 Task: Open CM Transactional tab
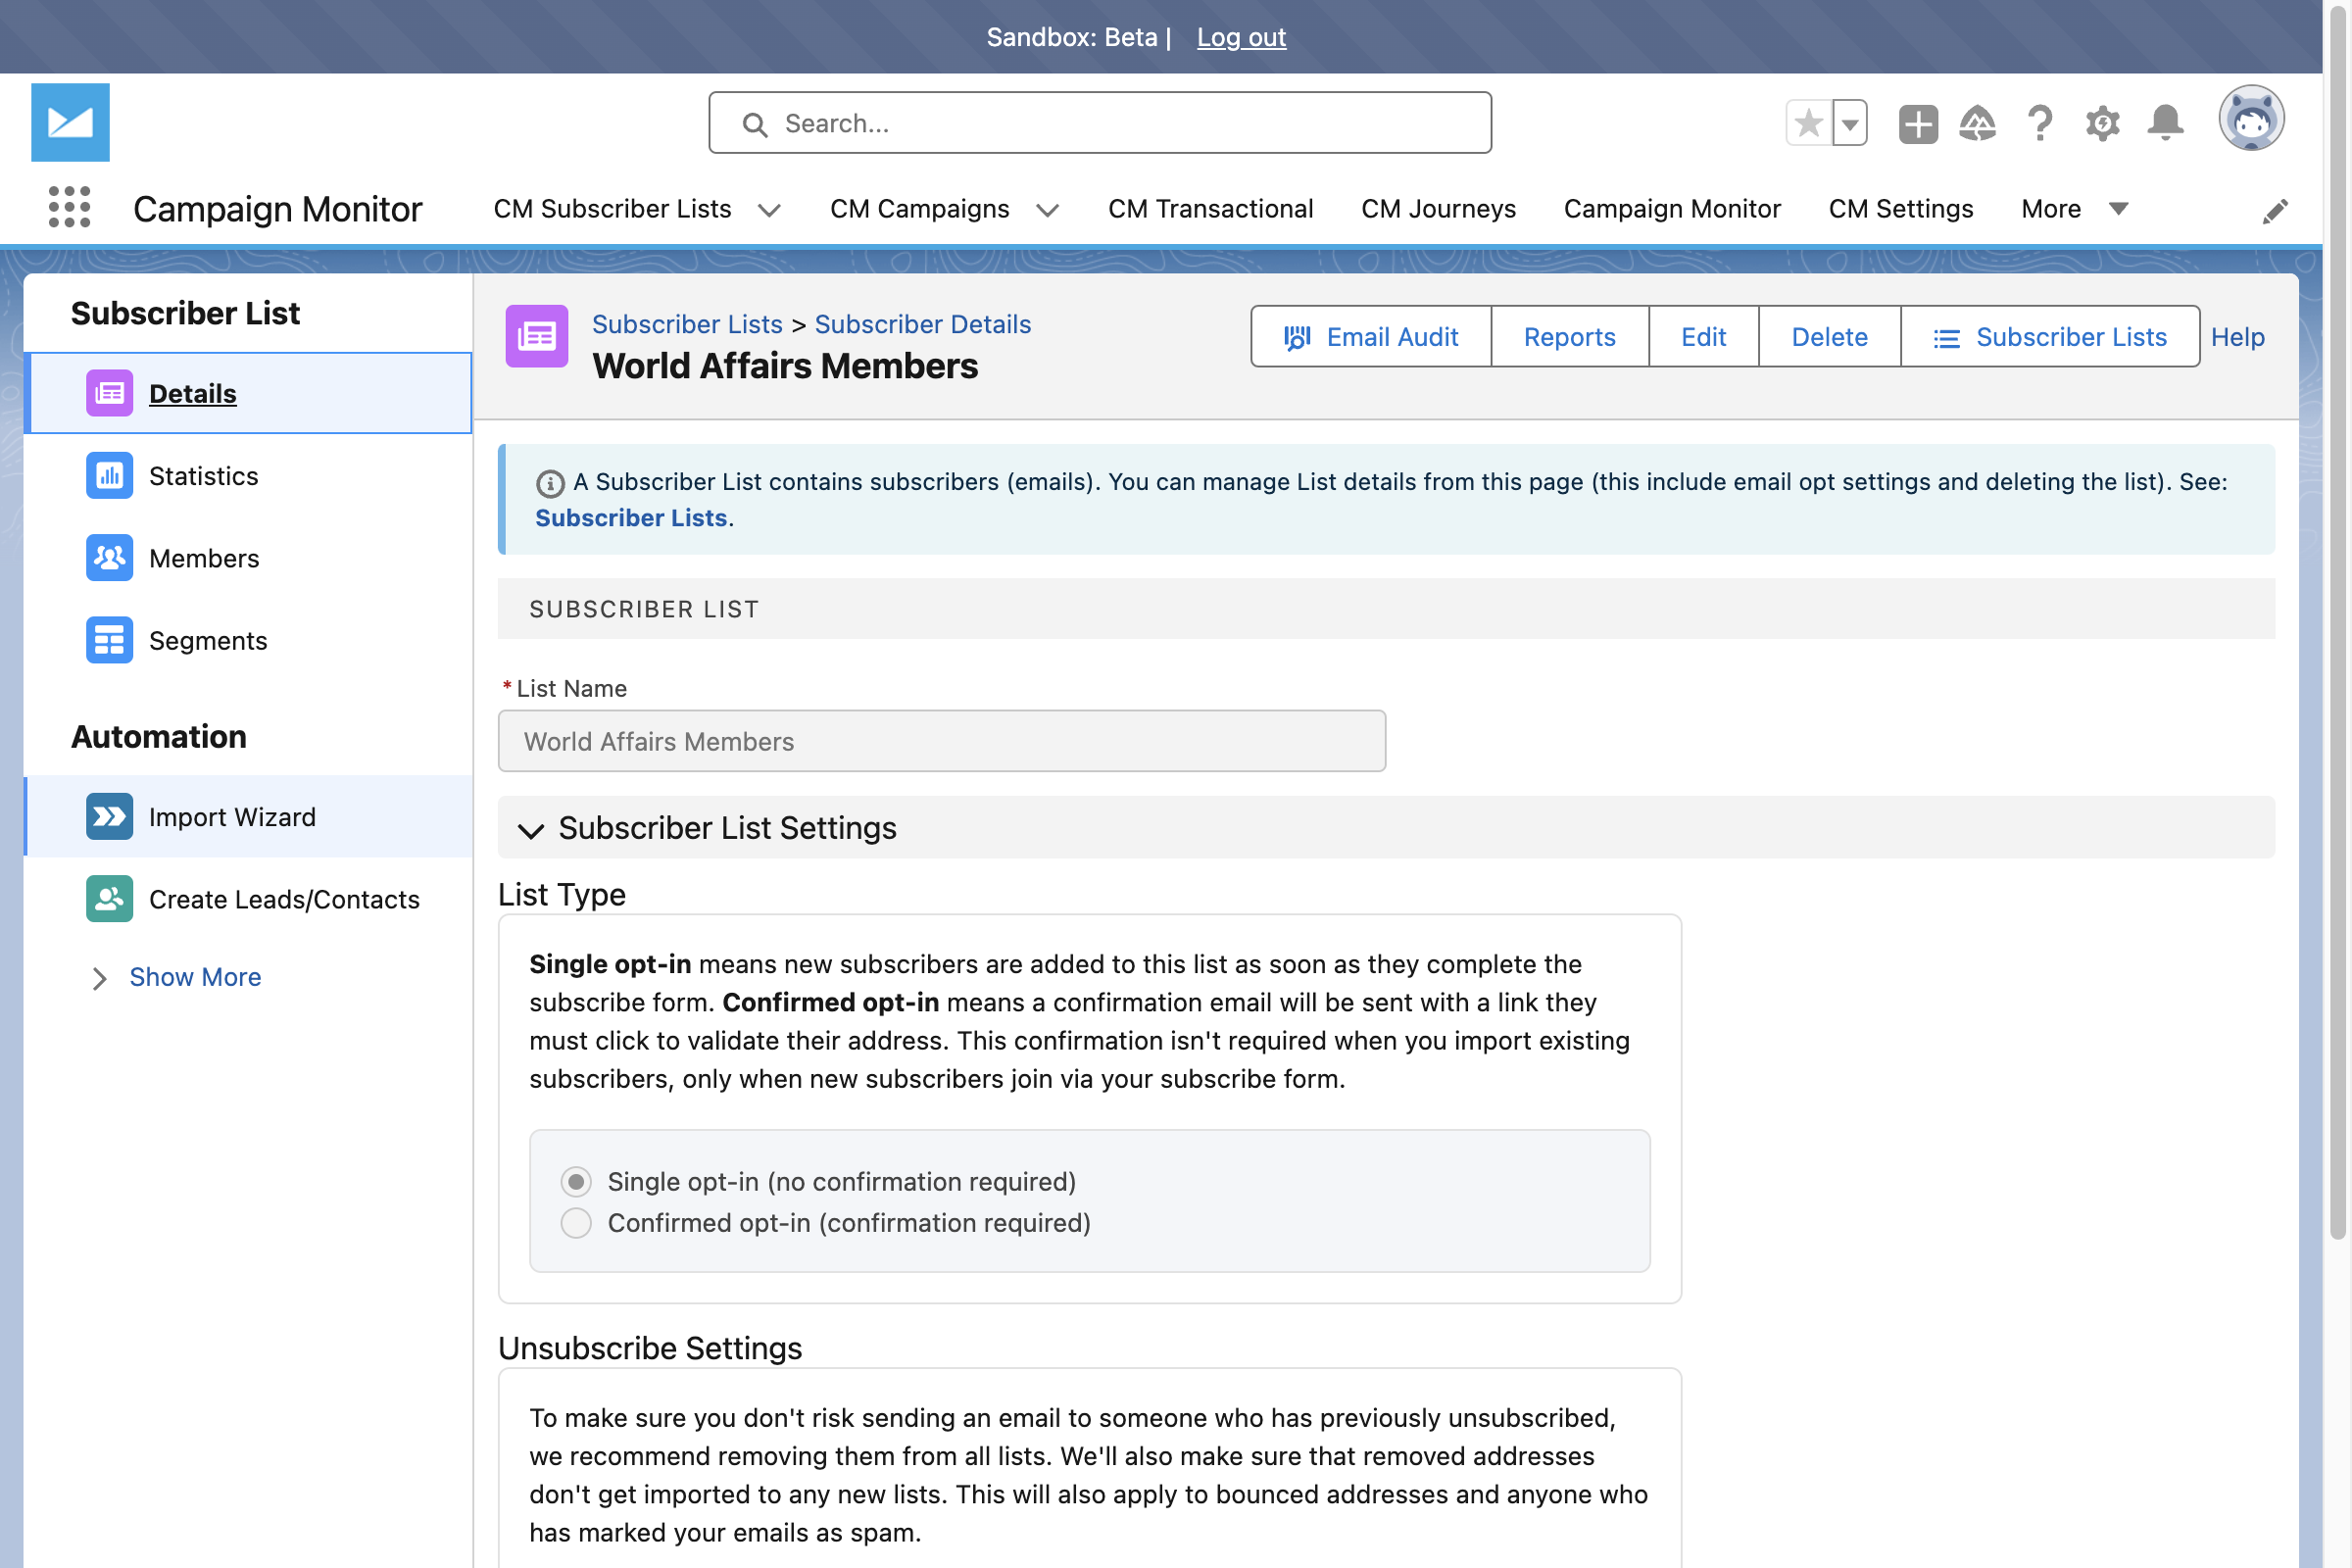(1210, 208)
